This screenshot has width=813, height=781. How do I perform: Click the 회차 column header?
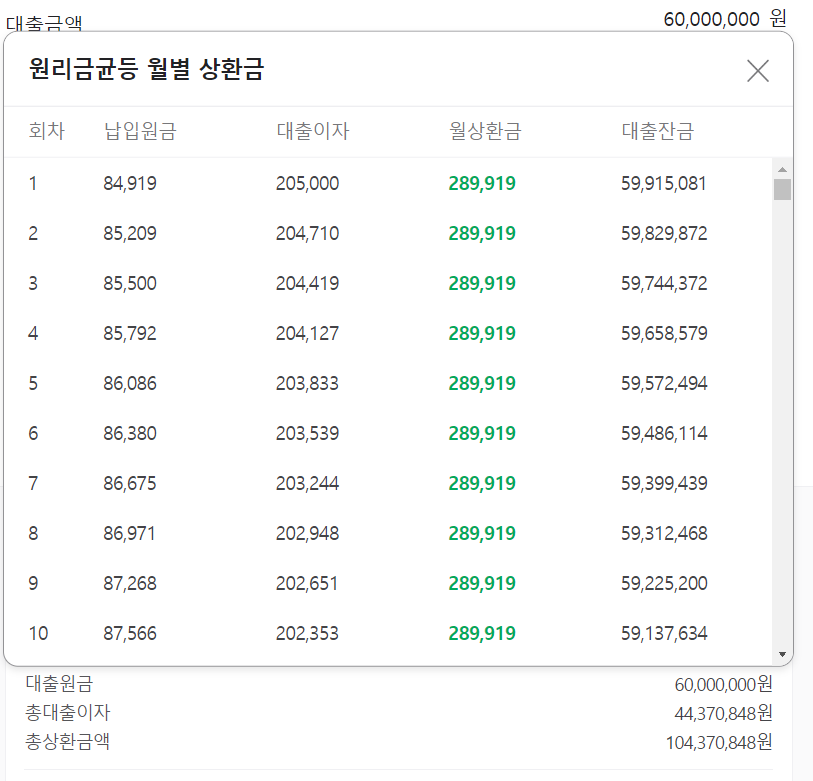(47, 131)
